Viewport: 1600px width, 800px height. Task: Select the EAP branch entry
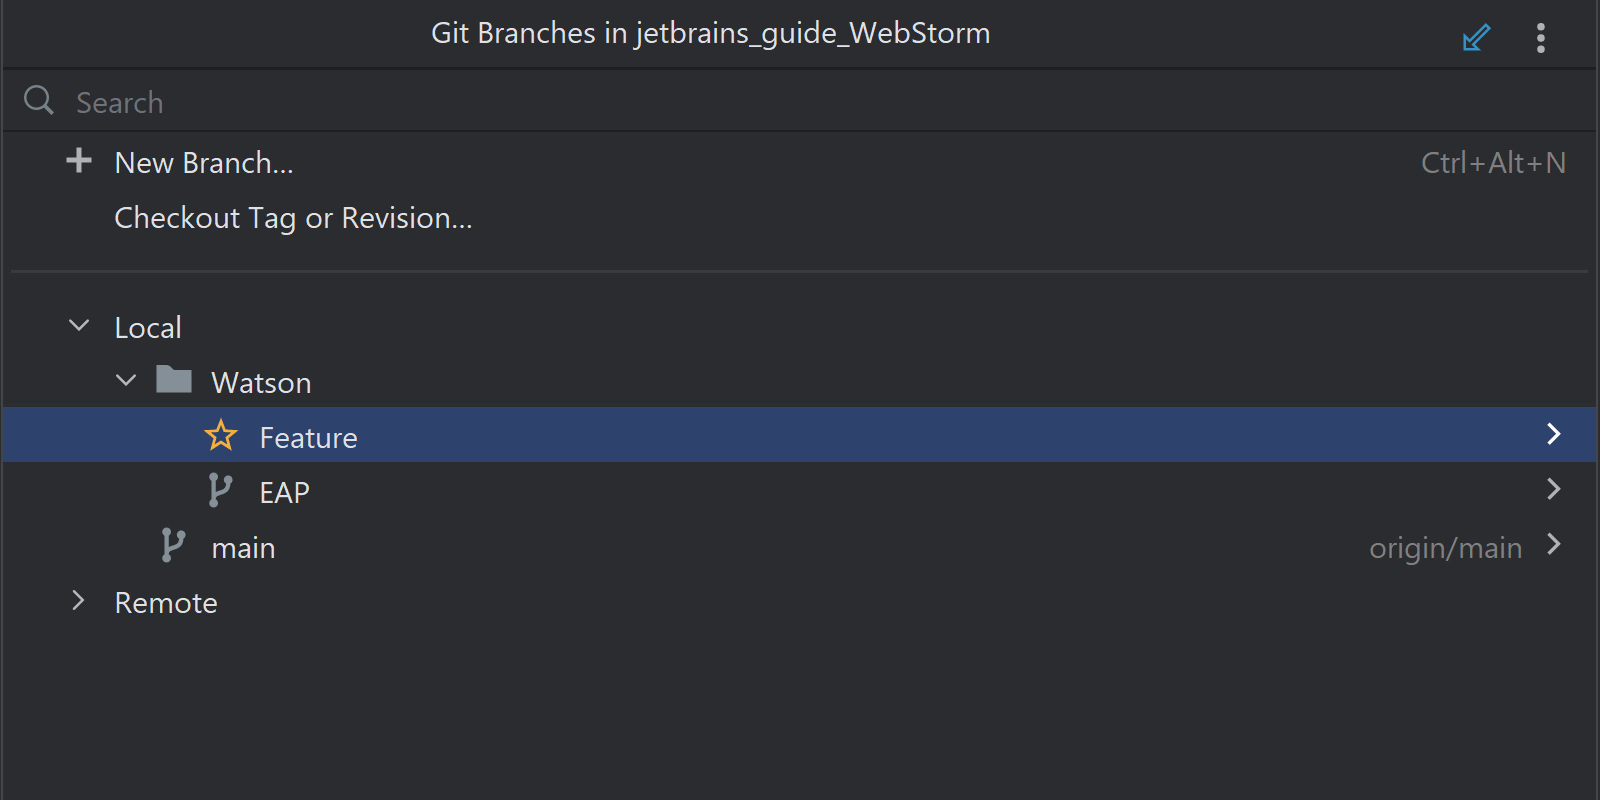pyautogui.click(x=799, y=490)
